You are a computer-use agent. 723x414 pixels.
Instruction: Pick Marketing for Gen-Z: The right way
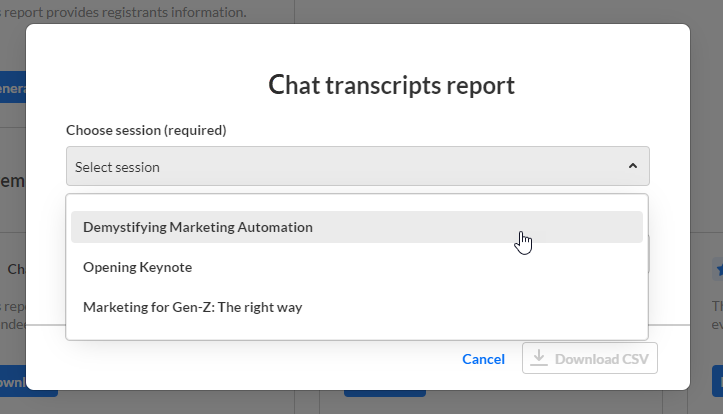(192, 307)
